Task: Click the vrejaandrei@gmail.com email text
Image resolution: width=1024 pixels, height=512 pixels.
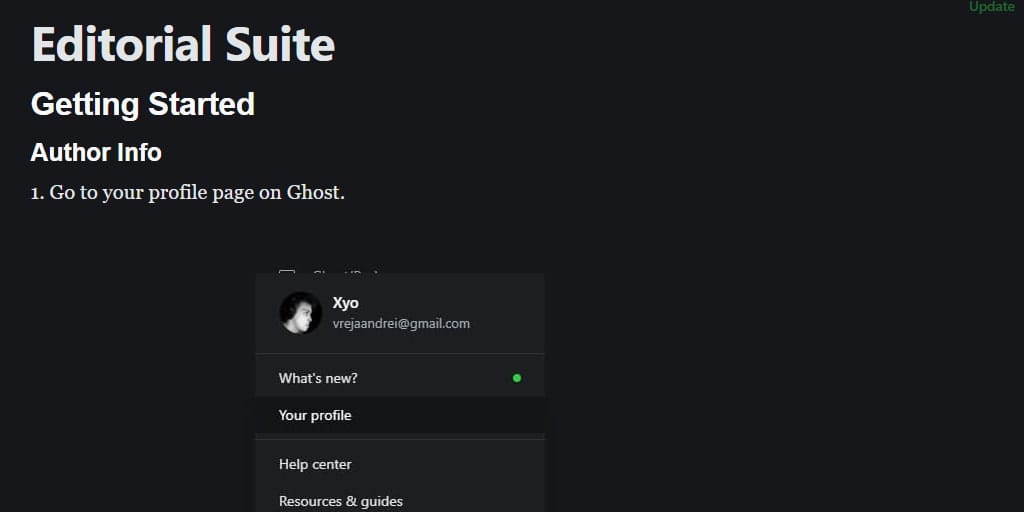Action: pyautogui.click(x=401, y=323)
